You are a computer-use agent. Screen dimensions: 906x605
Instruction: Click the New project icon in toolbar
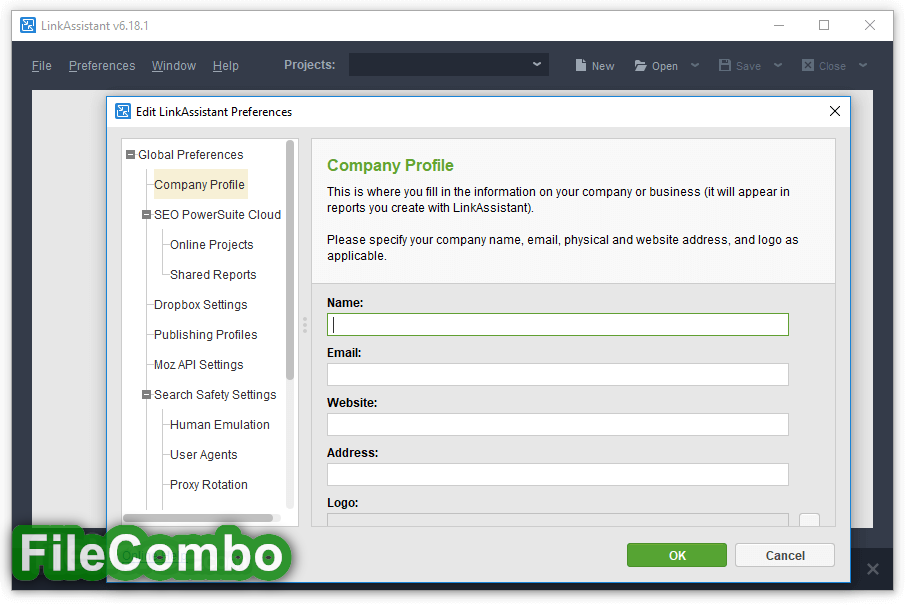point(581,65)
